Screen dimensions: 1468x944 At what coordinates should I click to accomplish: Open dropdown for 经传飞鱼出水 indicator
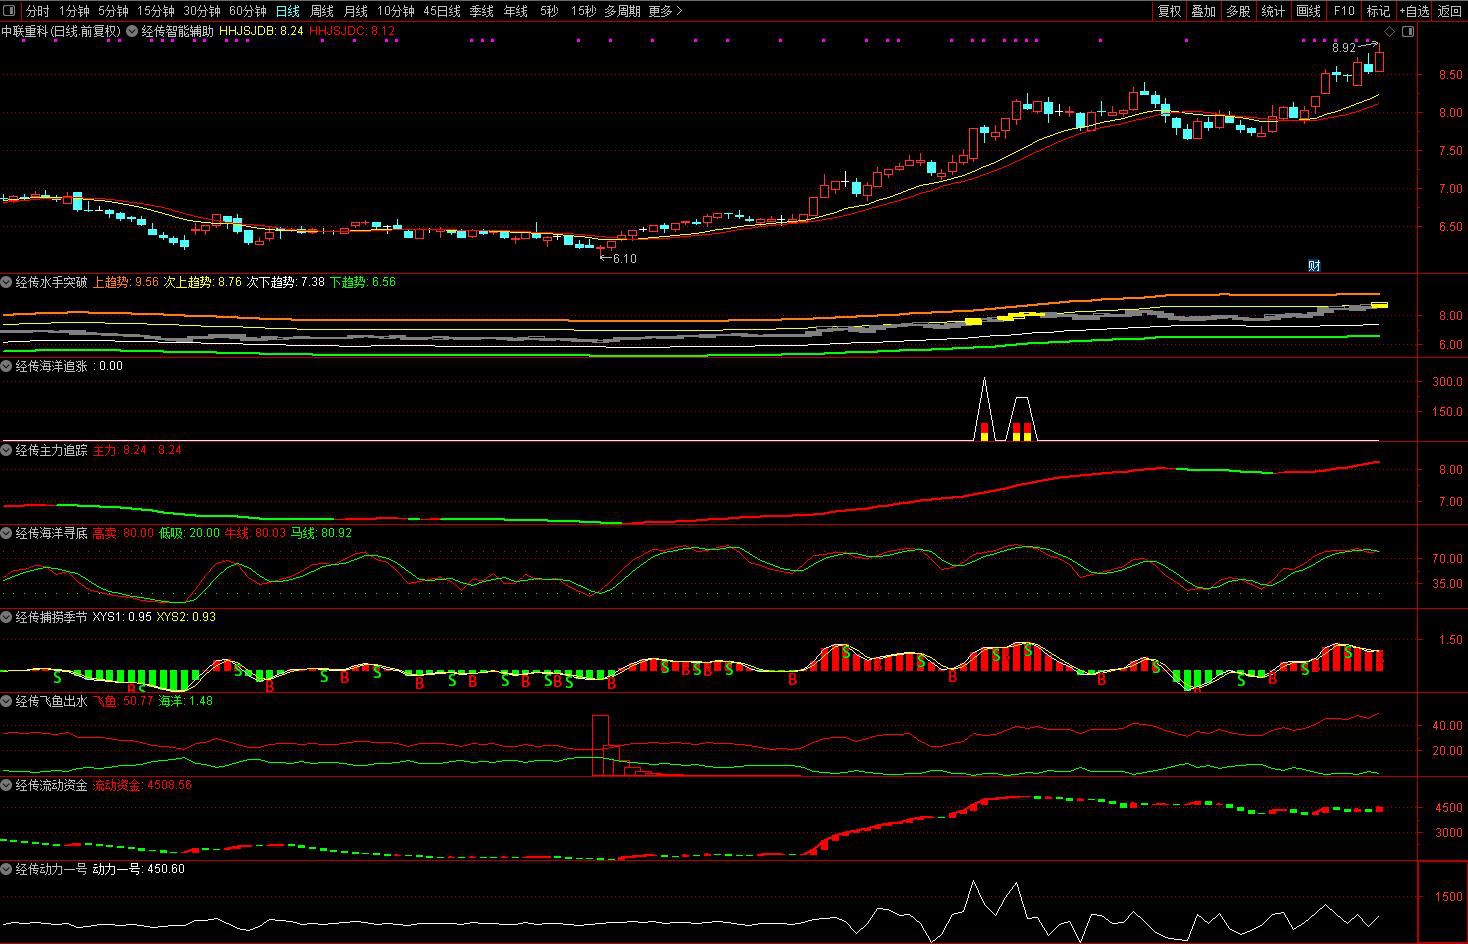coord(7,701)
